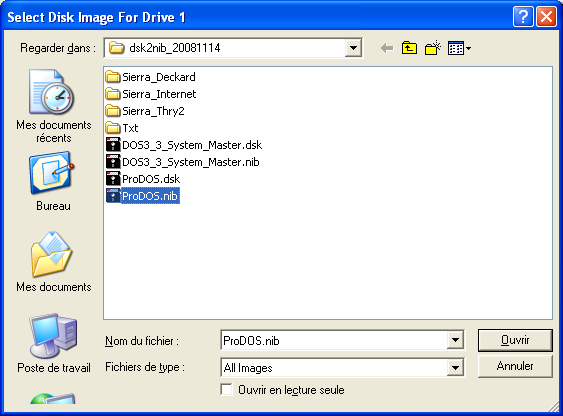
Task: Go back to previous folder arrow
Action: [387, 48]
